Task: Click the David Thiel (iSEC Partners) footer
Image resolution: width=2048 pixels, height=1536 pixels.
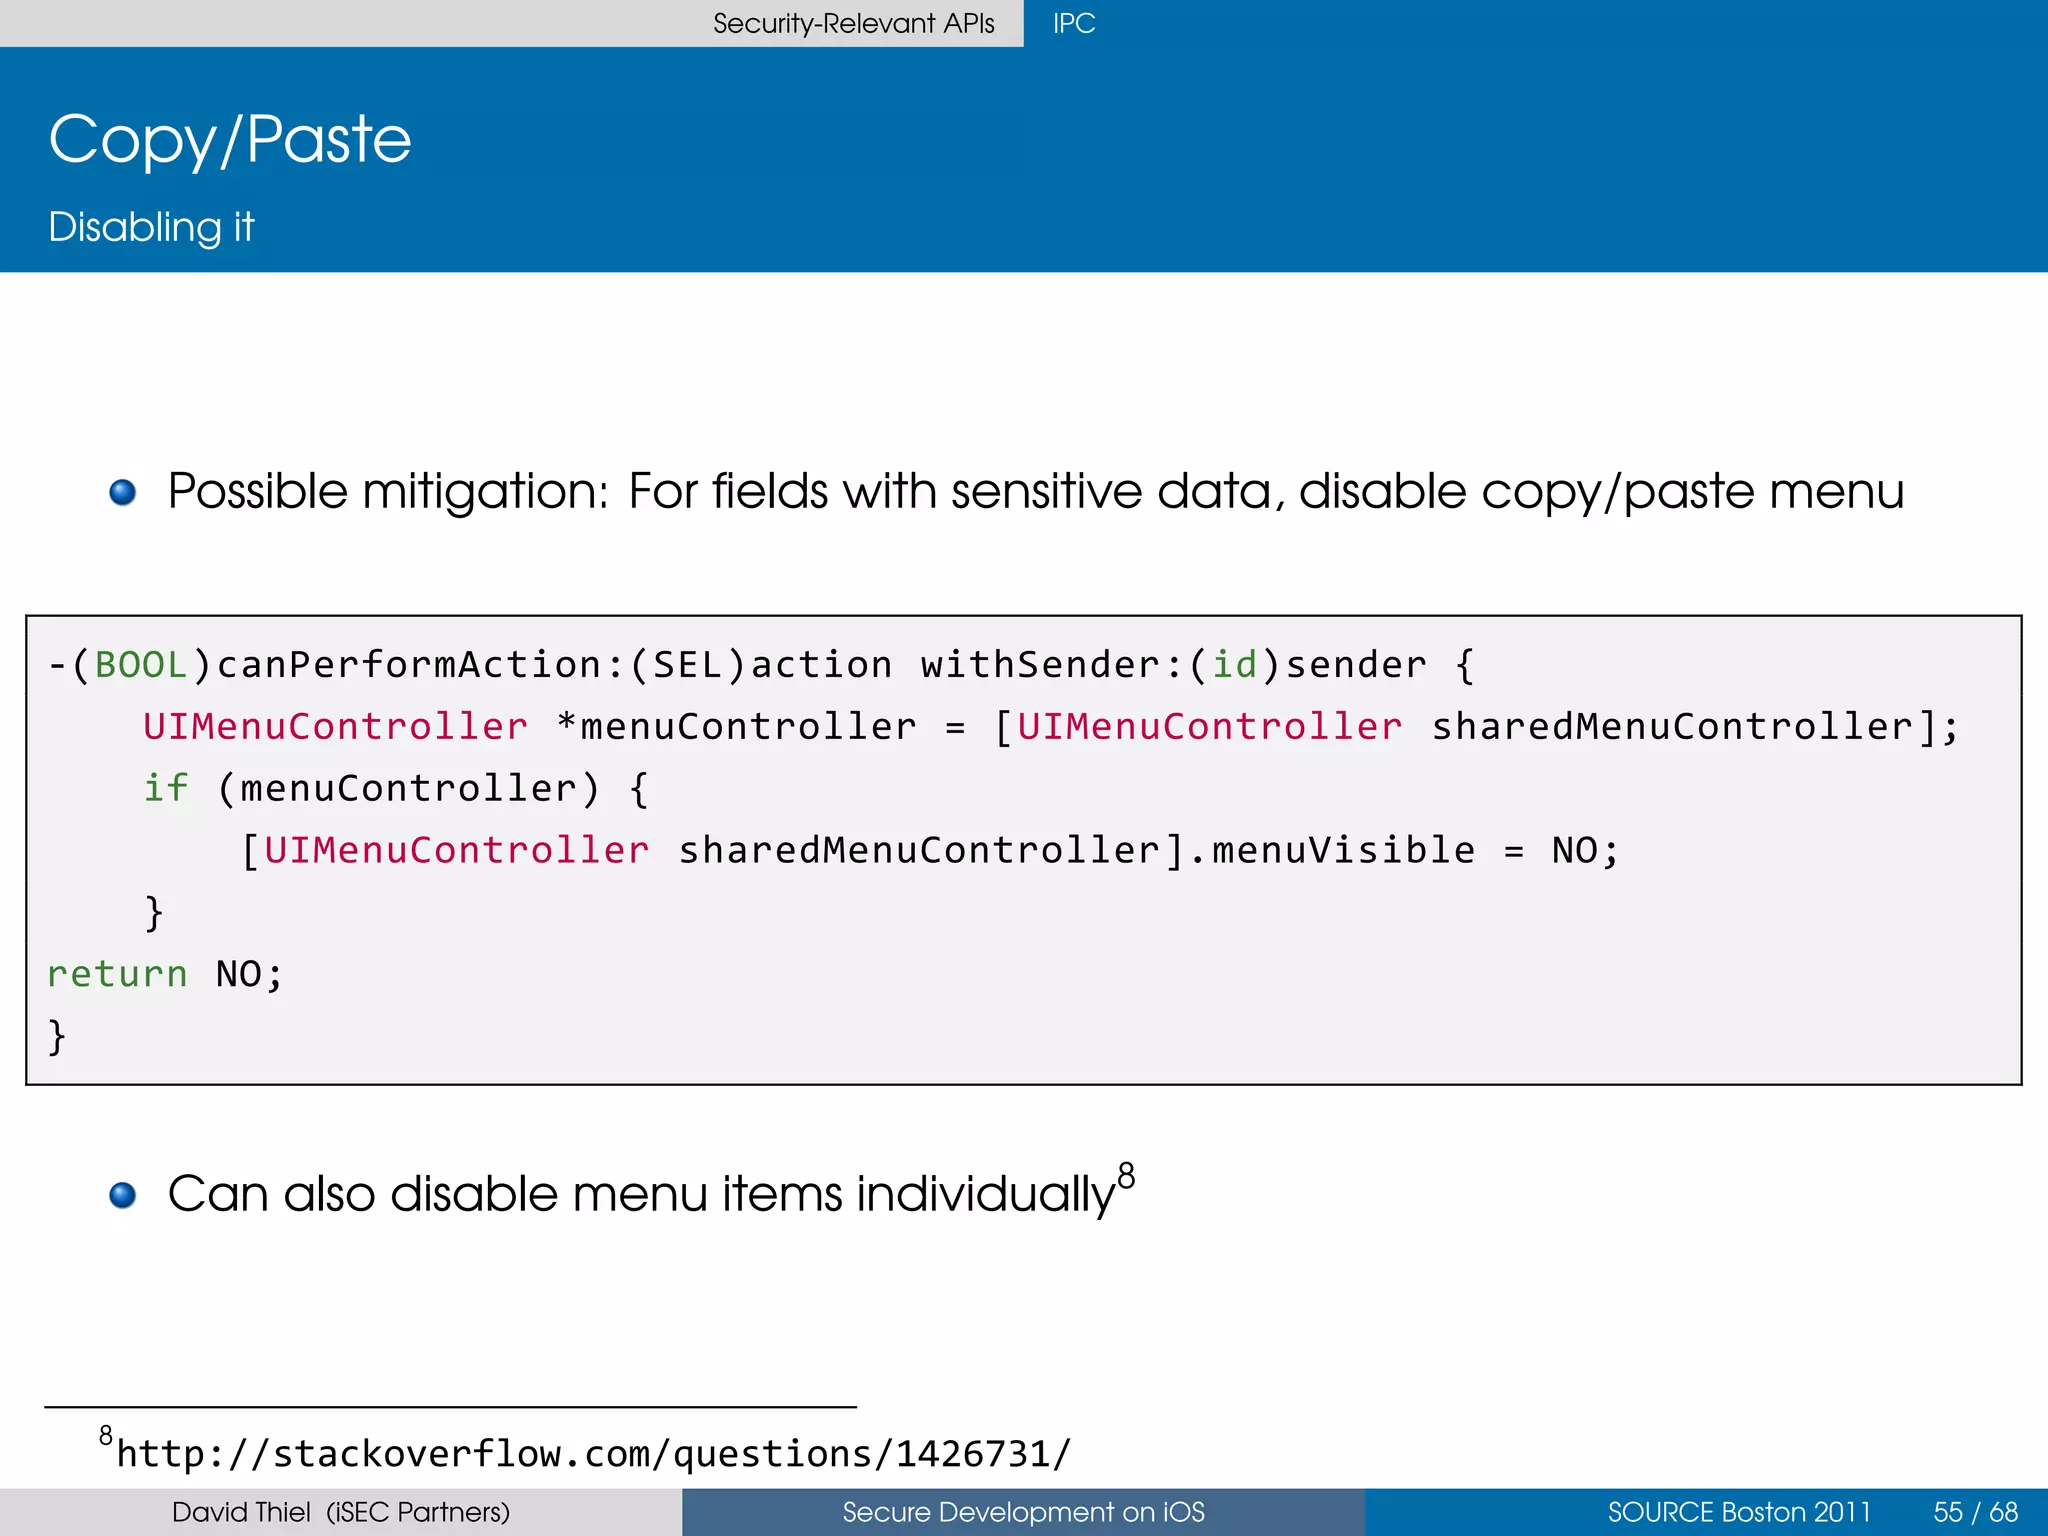Action: [x=341, y=1512]
